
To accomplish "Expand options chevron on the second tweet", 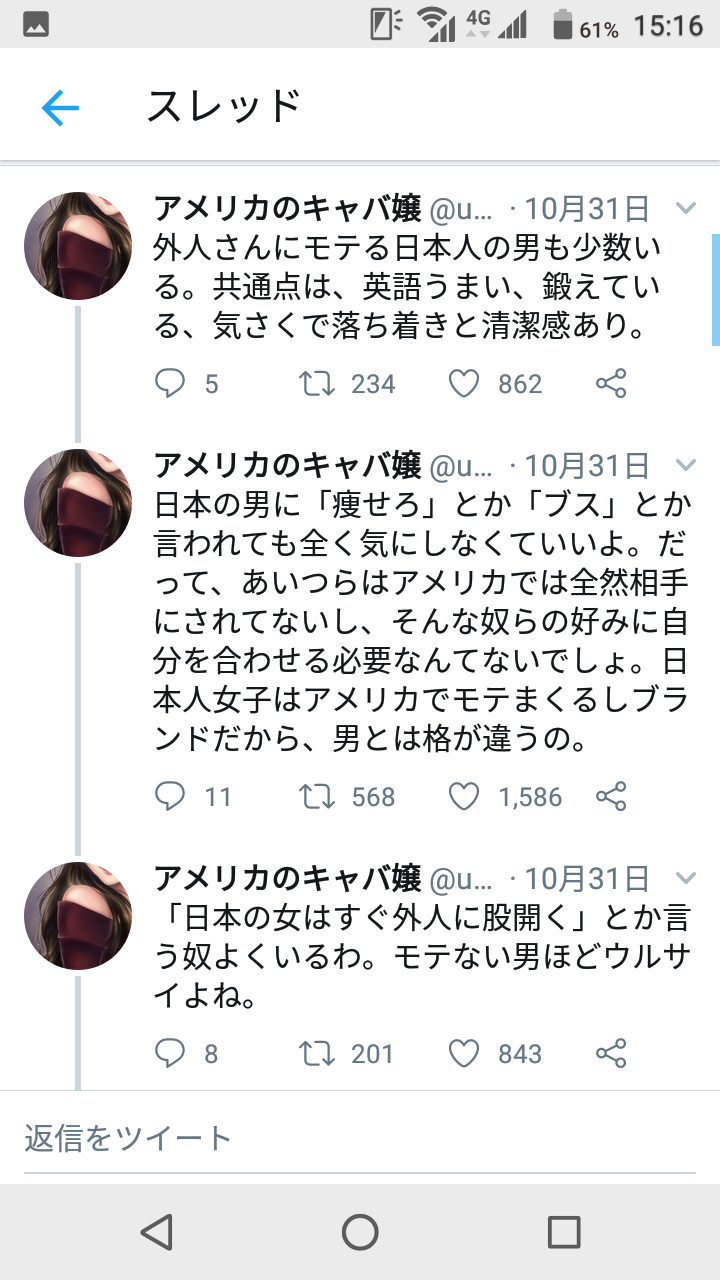I will pos(685,465).
